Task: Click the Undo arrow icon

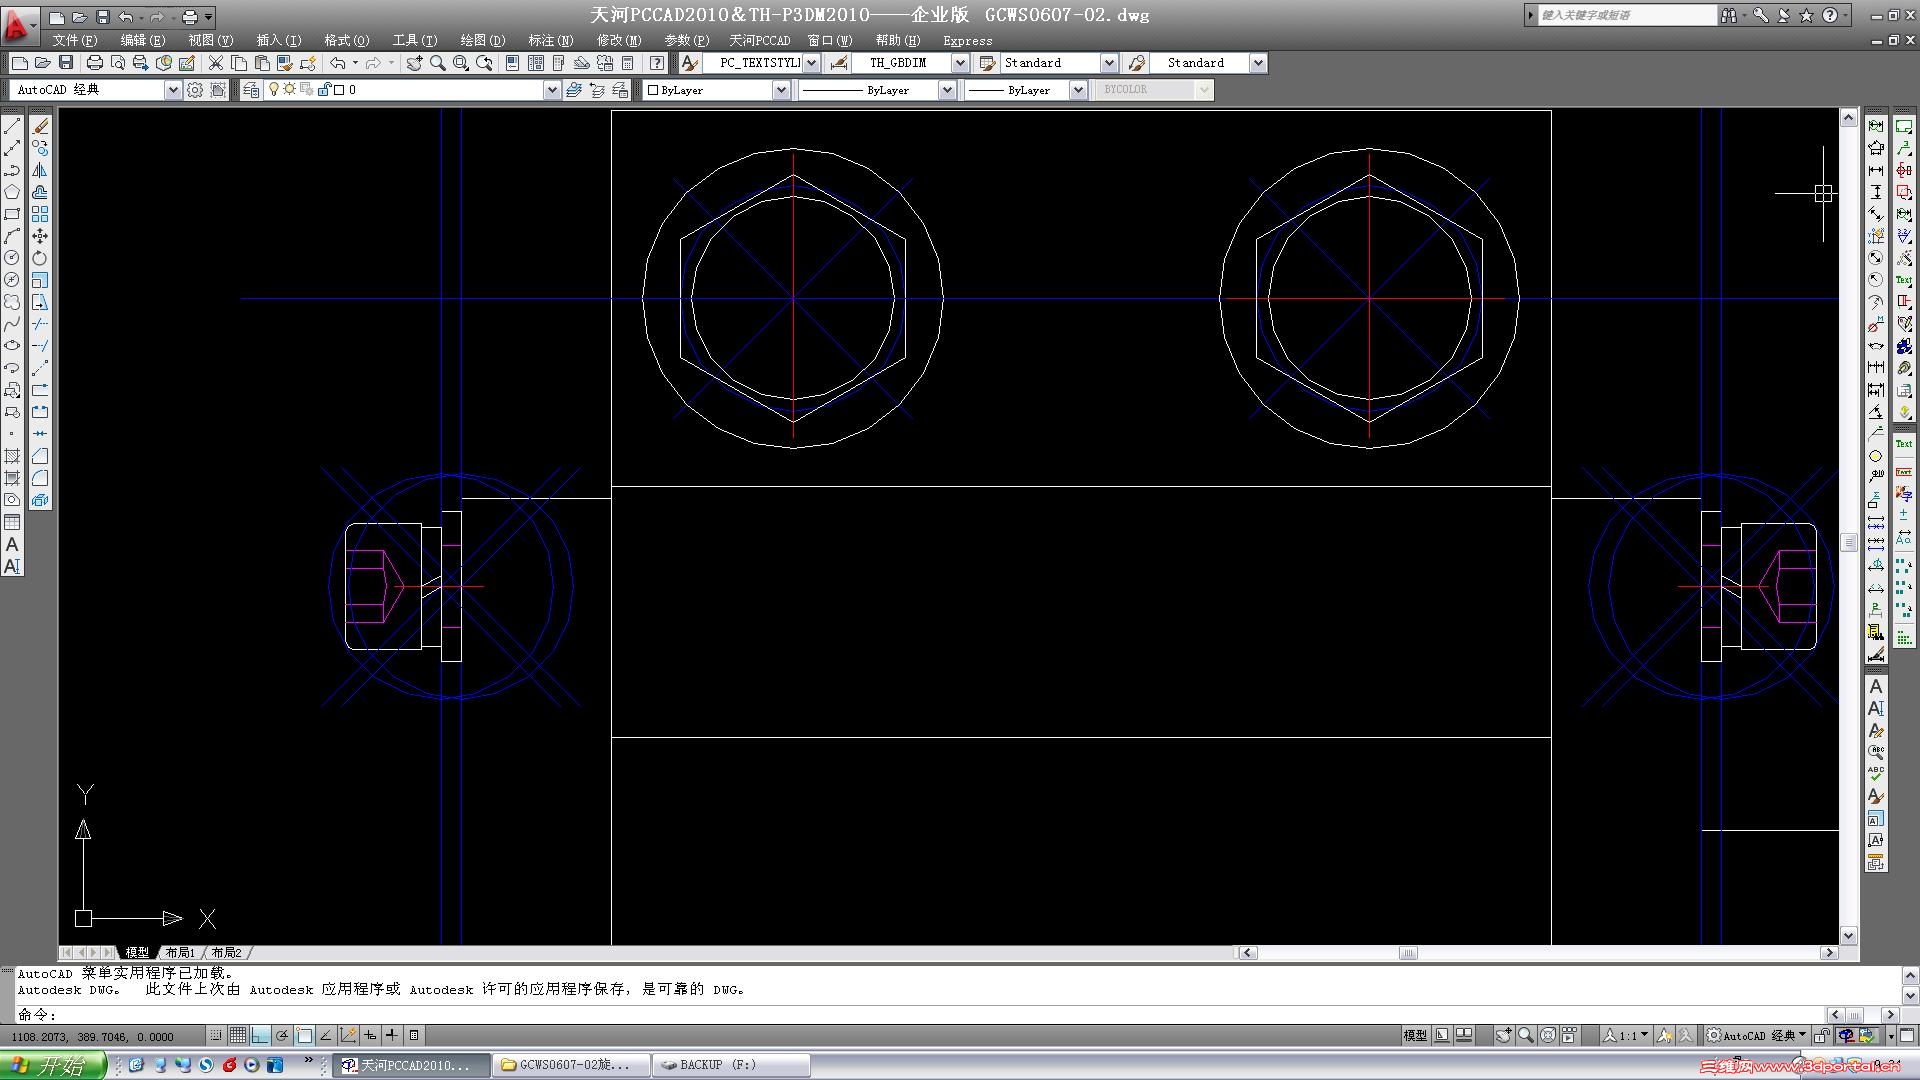Action: point(337,63)
